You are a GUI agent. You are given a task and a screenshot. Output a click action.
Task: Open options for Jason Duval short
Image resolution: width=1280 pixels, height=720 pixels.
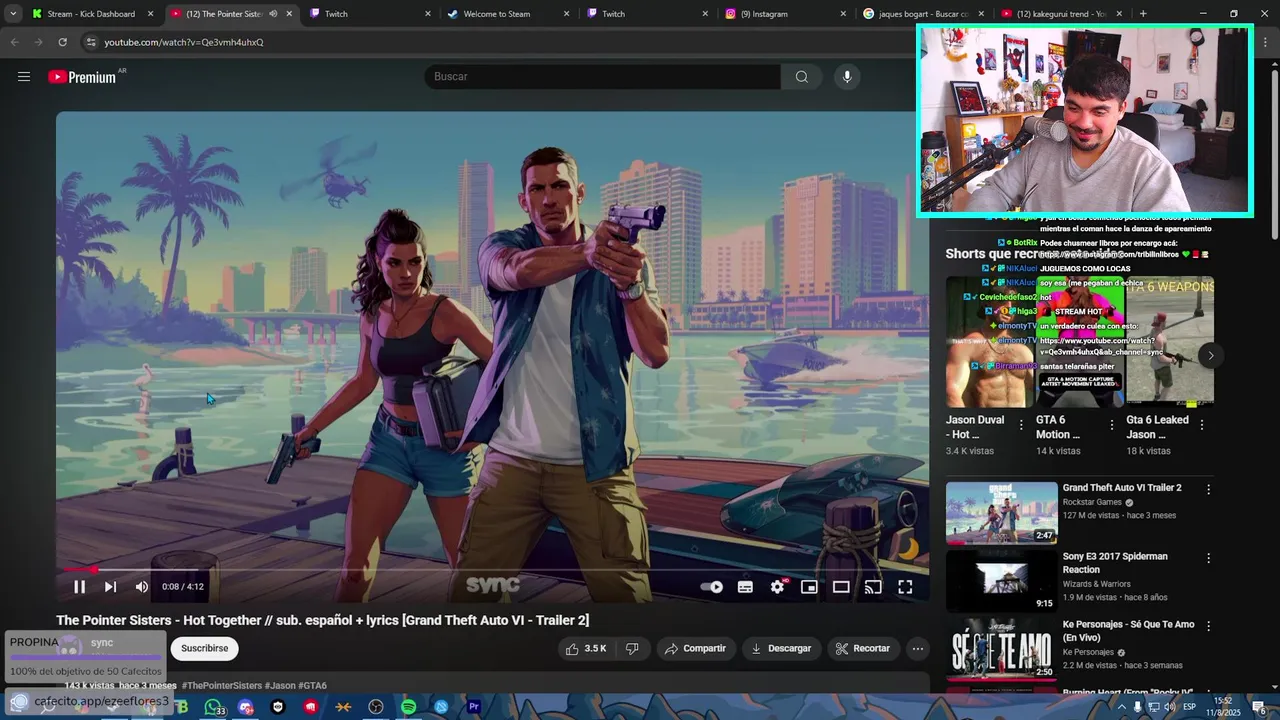(1021, 425)
